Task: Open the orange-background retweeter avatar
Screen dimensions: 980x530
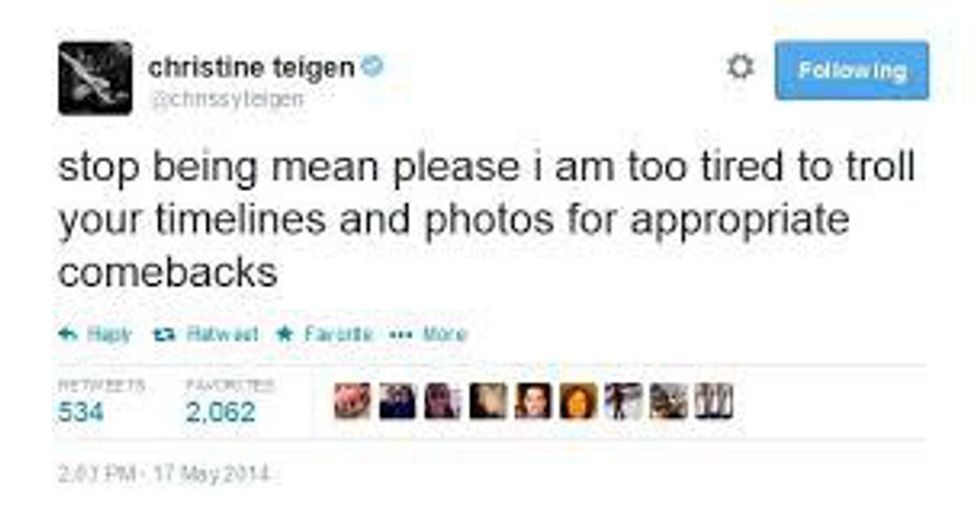Action: 578,401
